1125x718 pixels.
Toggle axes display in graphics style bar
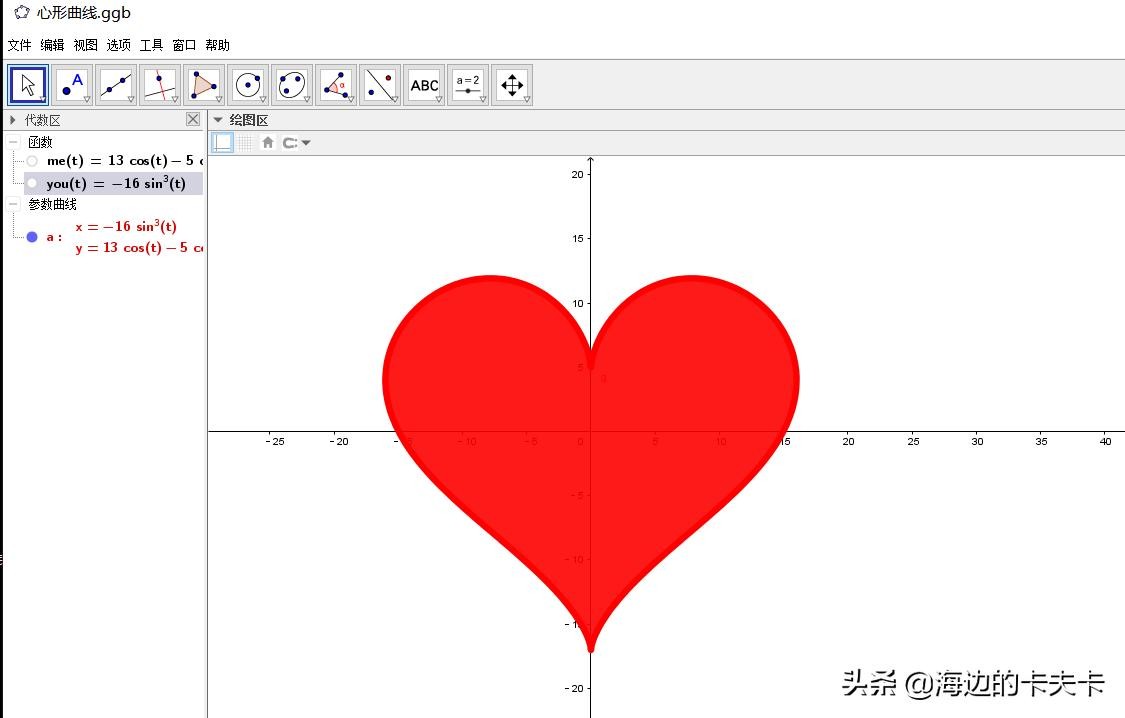pos(223,143)
